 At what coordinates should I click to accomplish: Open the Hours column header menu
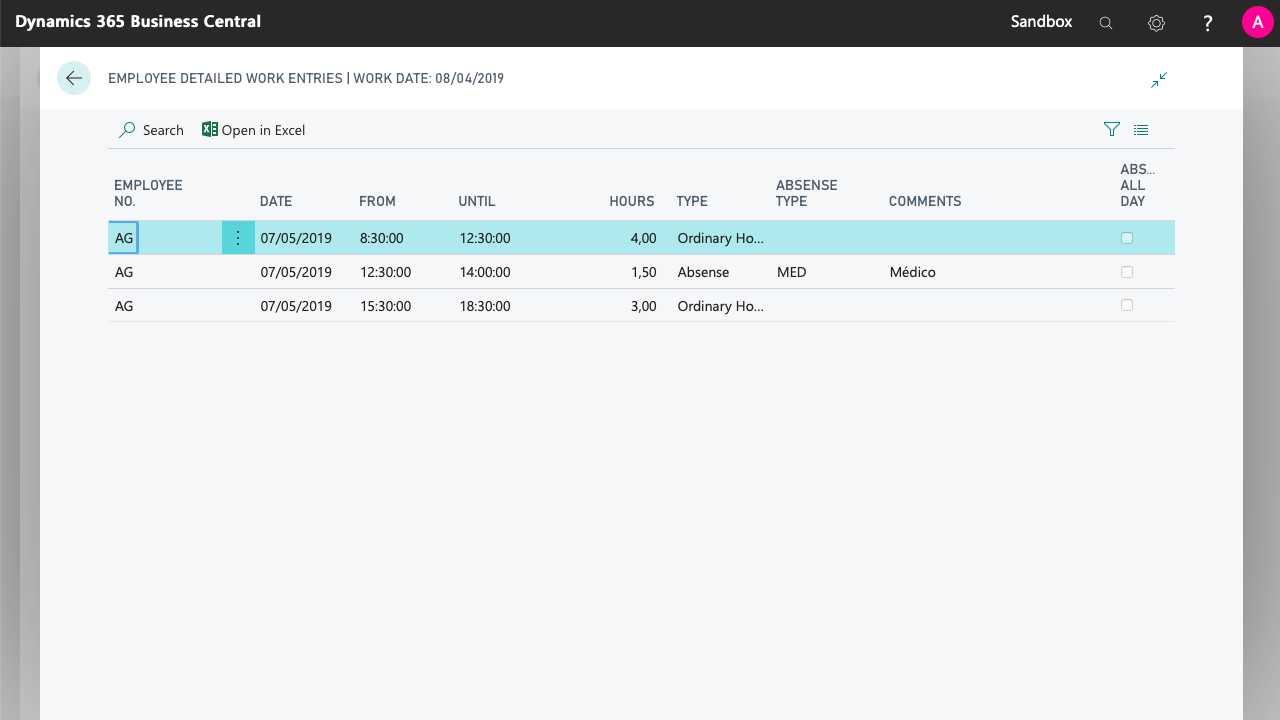point(631,201)
